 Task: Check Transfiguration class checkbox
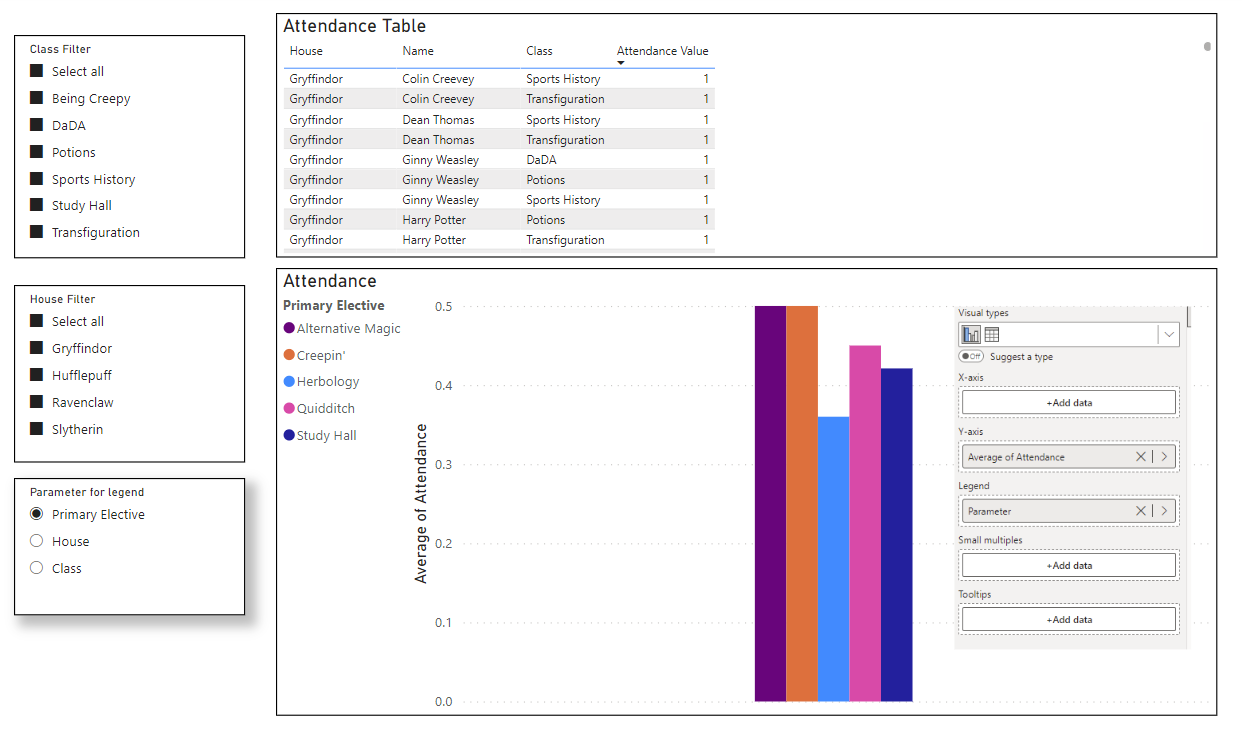point(37,232)
